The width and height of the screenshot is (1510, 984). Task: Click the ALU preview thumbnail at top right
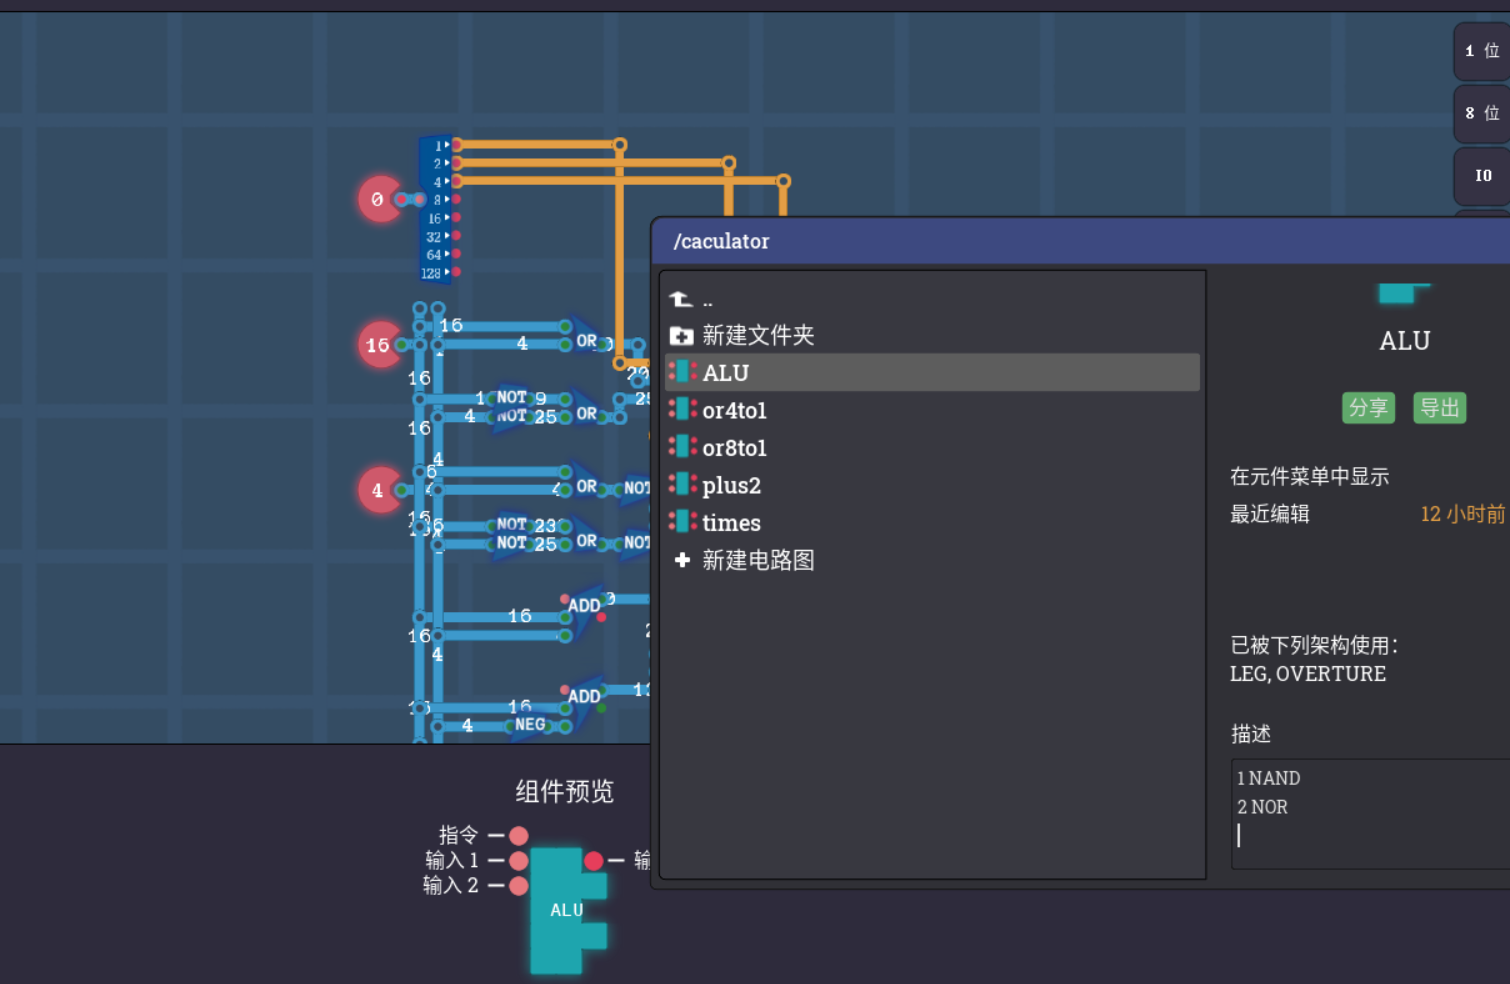tap(1403, 293)
